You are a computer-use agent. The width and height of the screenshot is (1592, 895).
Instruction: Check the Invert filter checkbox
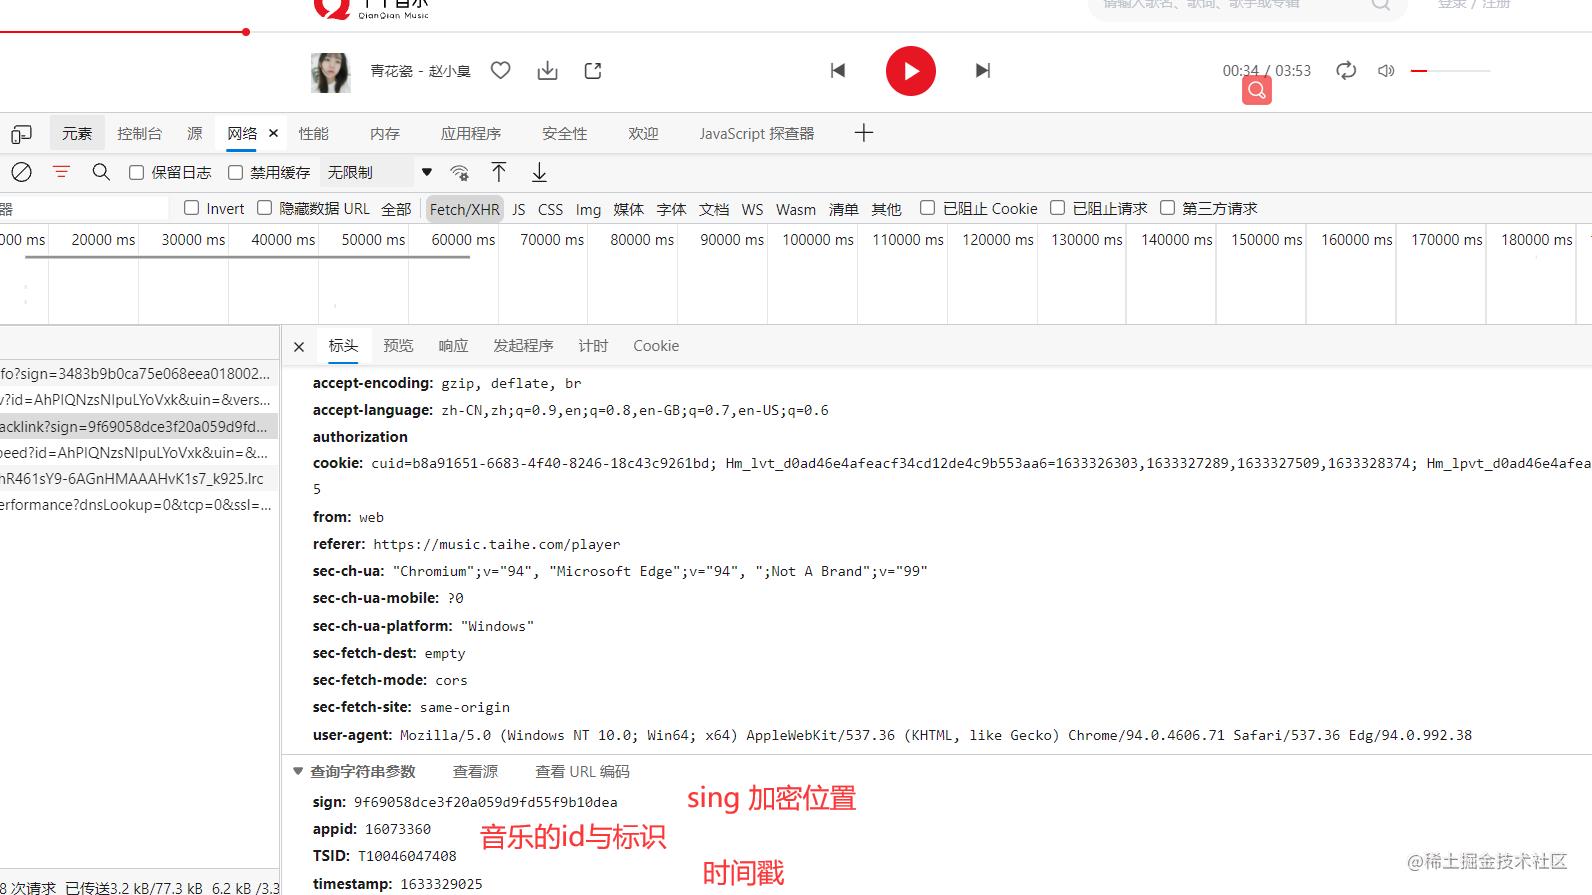point(191,208)
